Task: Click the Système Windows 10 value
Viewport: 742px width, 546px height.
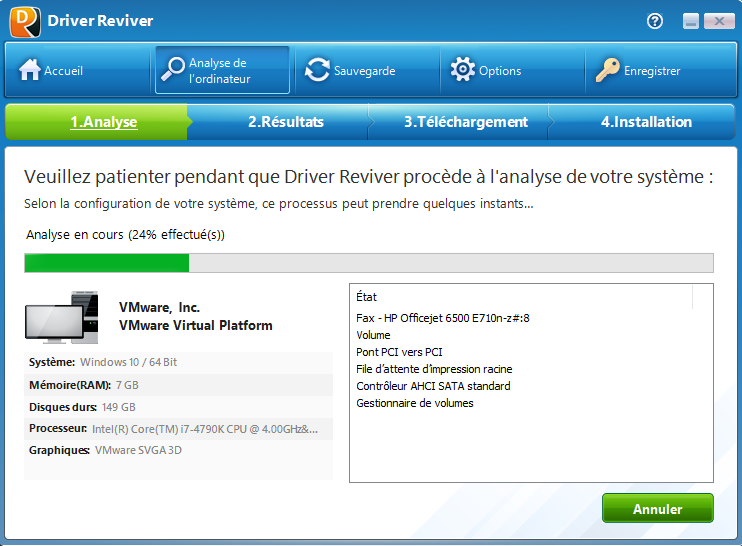Action: [x=128, y=362]
